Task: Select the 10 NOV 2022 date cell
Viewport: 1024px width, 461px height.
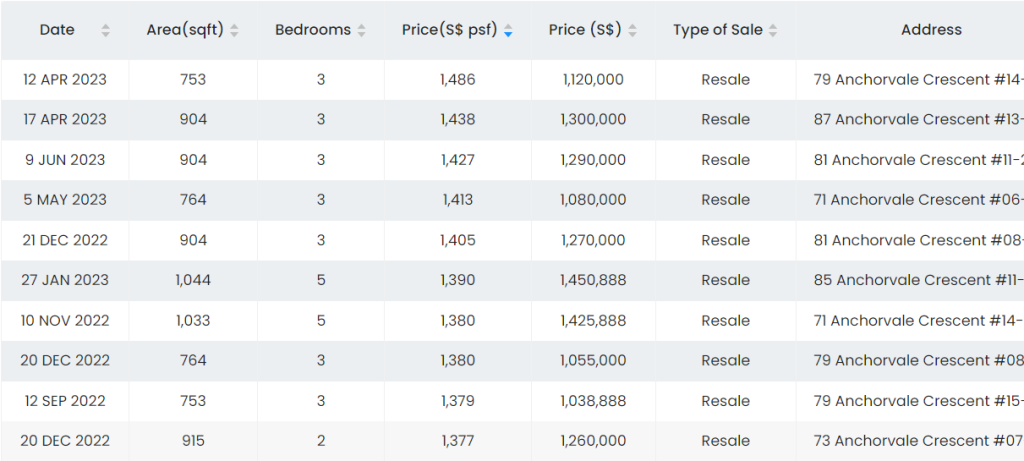Action: click(65, 320)
